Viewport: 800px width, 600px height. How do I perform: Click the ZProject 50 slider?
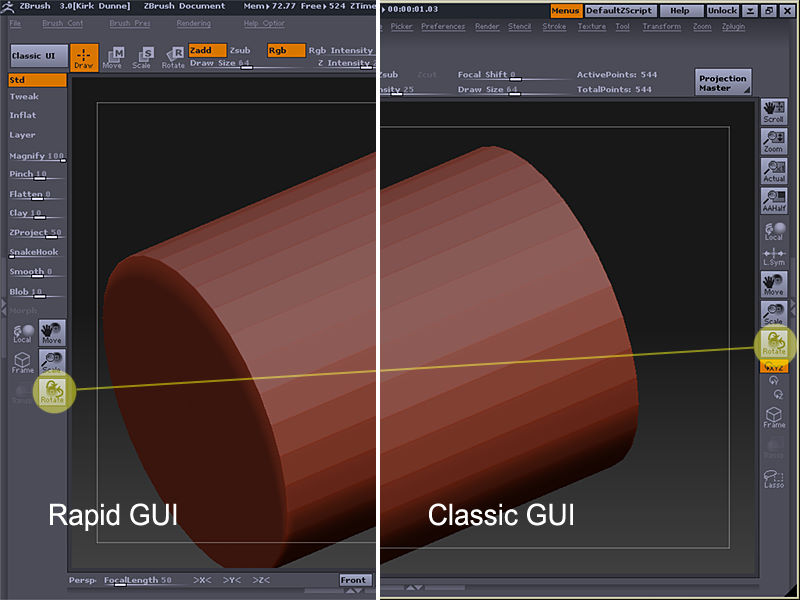click(36, 233)
